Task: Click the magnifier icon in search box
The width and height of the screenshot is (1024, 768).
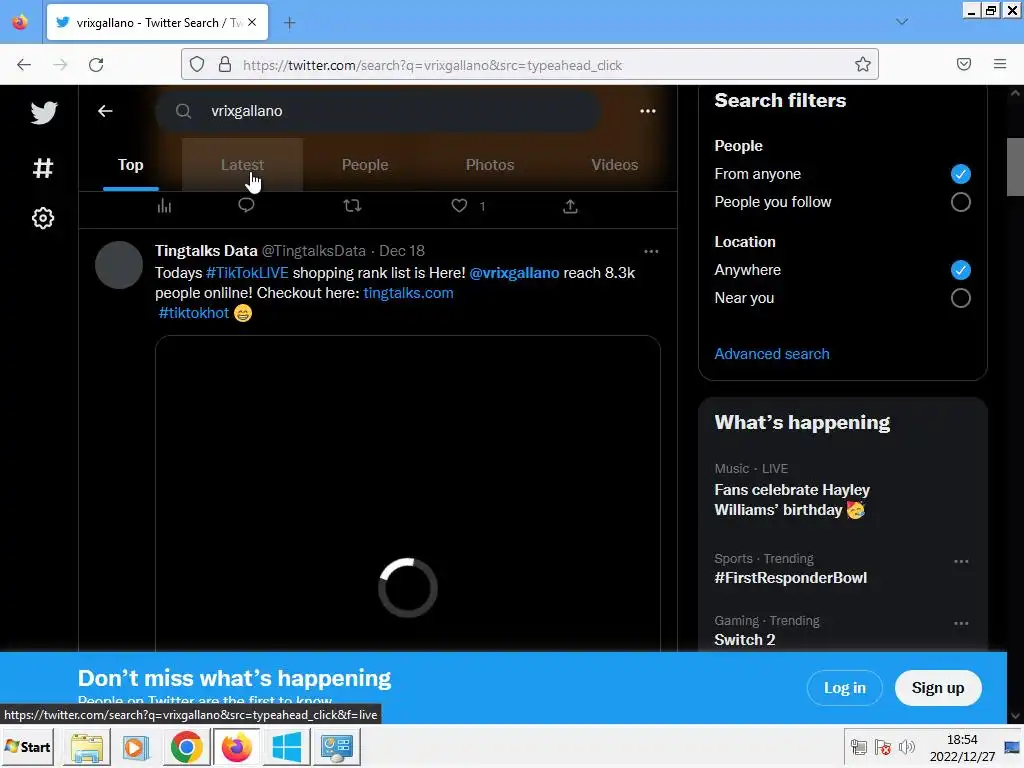Action: (184, 111)
